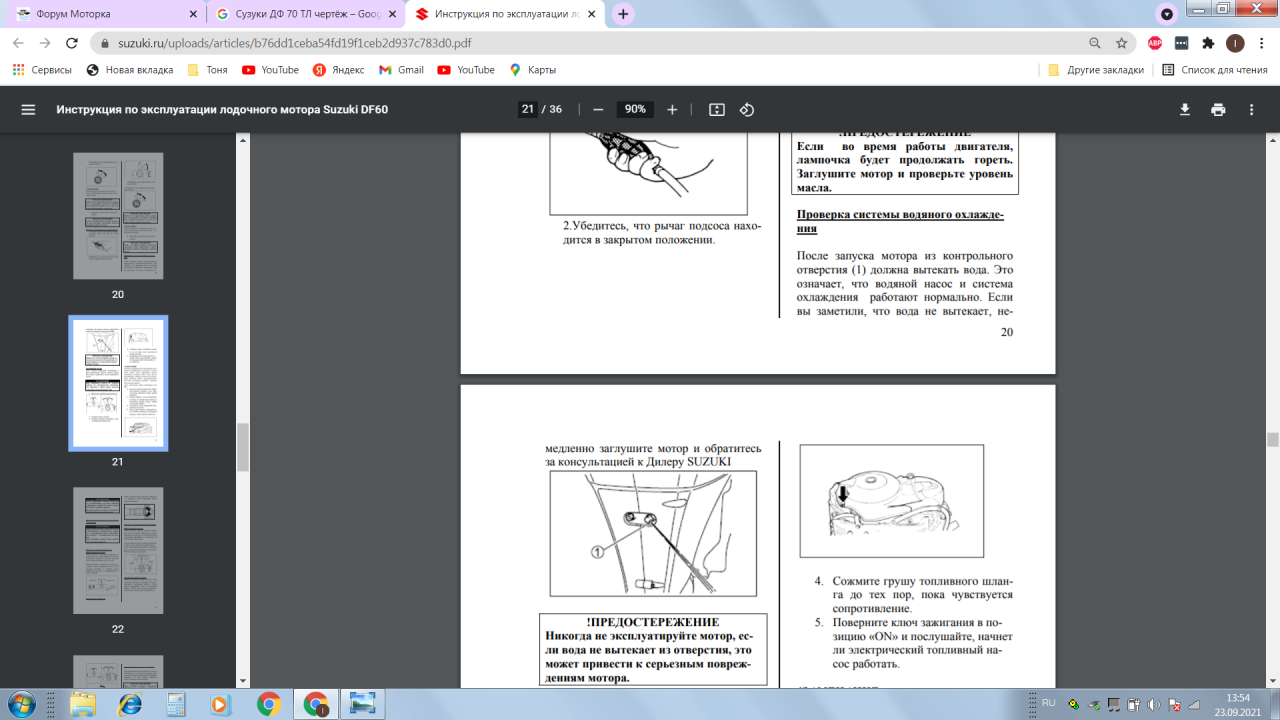Screen dimensions: 1280x720
Task: Open the Тоня bookmark folder
Action: click(x=208, y=70)
